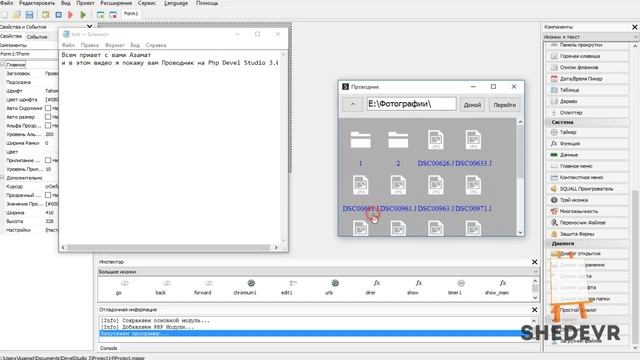The width and height of the screenshot is (640, 360).
Task: Select chromium1 object in Инспектор
Action: coord(245,287)
